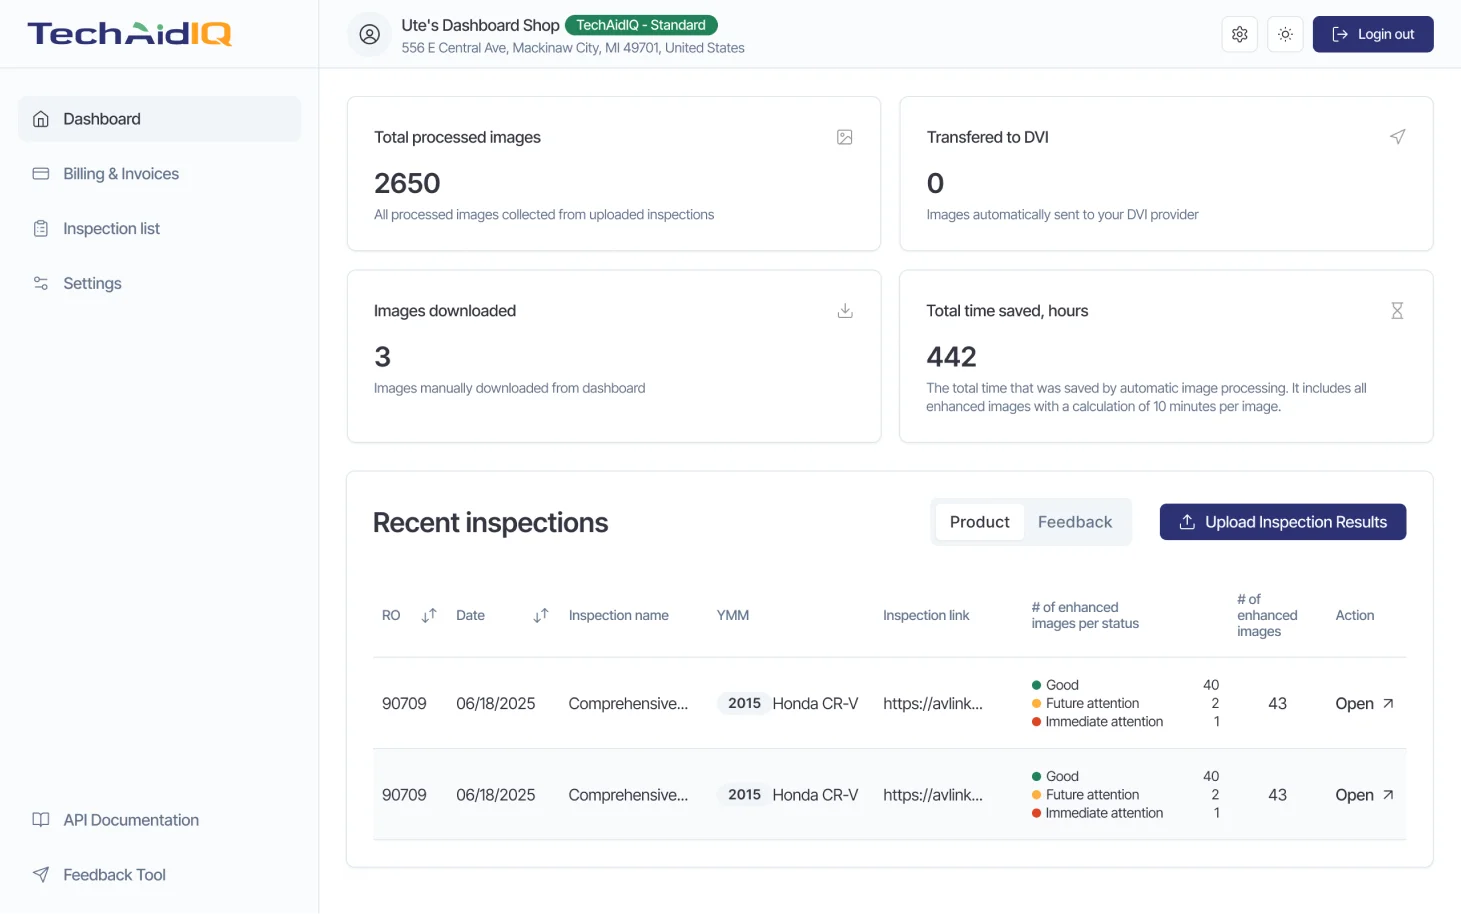Viewport: 1461px width, 914px height.
Task: Switch to the Feedback toggle
Action: 1074,521
